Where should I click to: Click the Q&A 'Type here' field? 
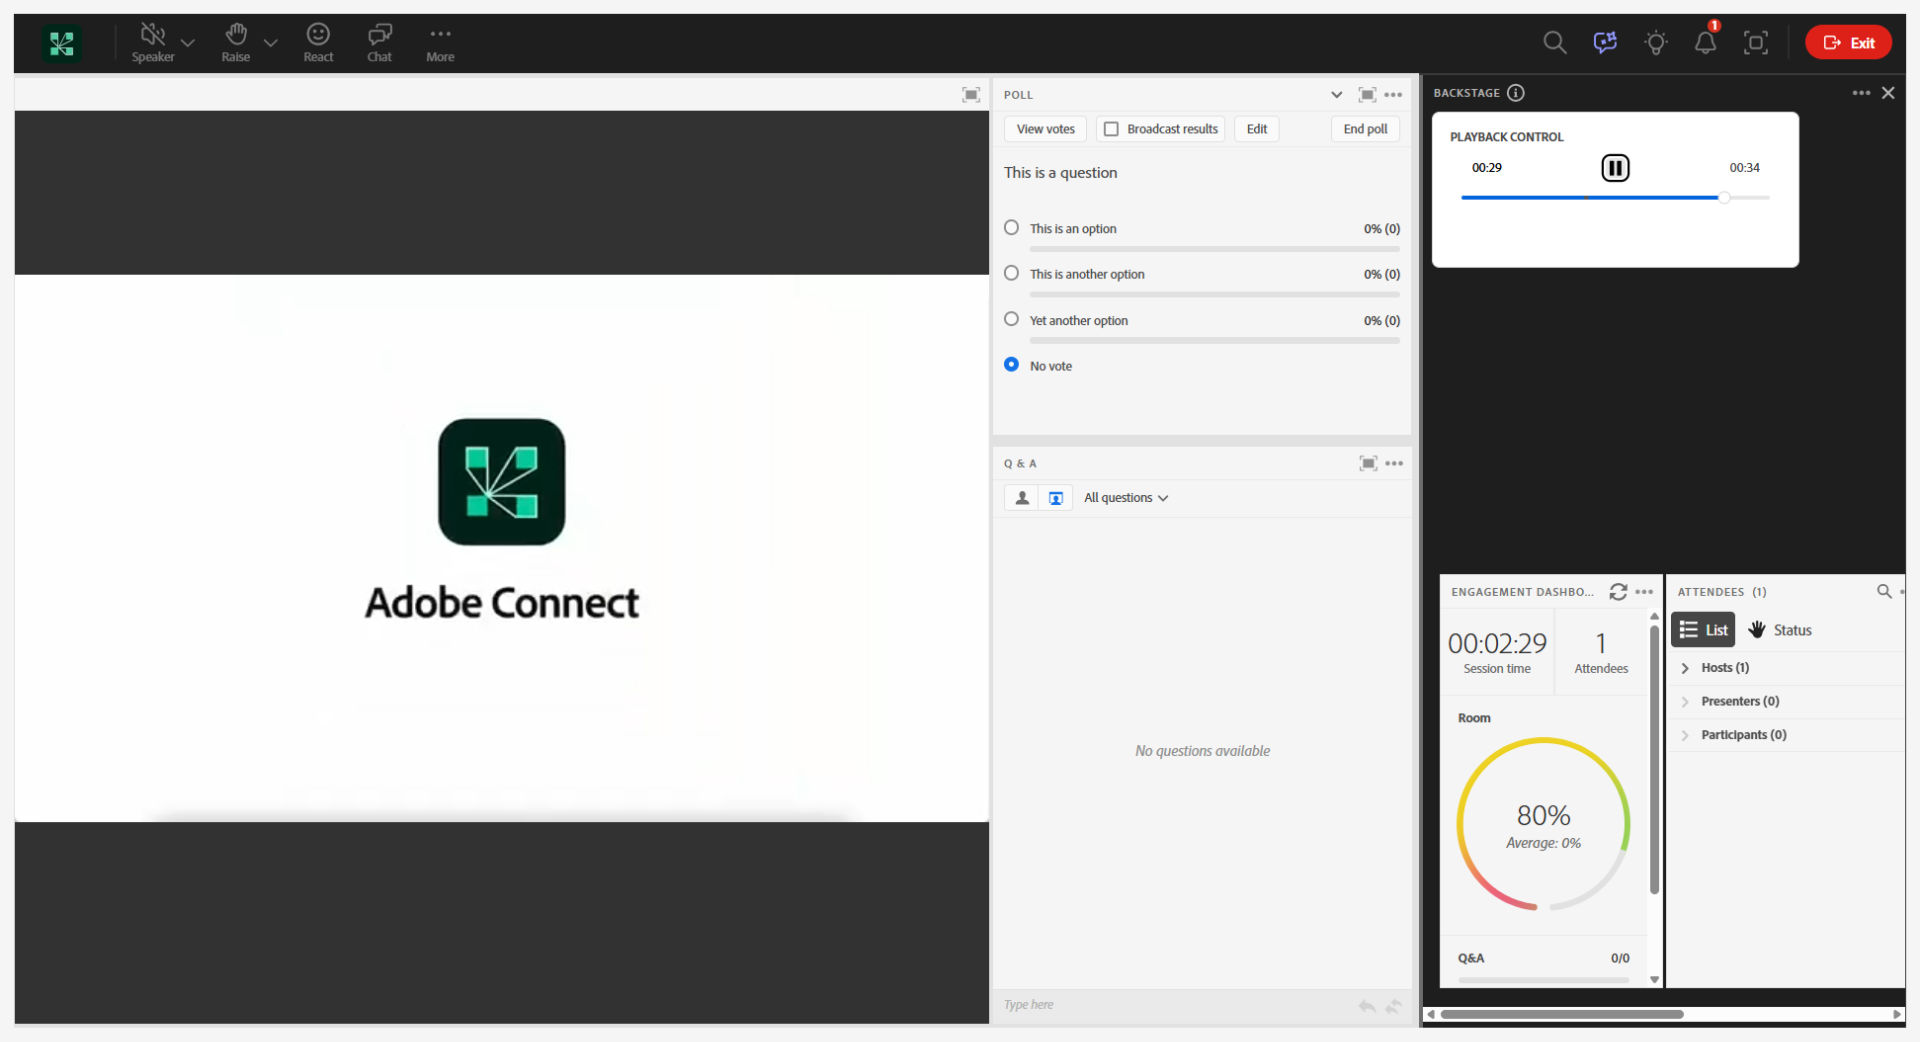[x=1175, y=1005]
